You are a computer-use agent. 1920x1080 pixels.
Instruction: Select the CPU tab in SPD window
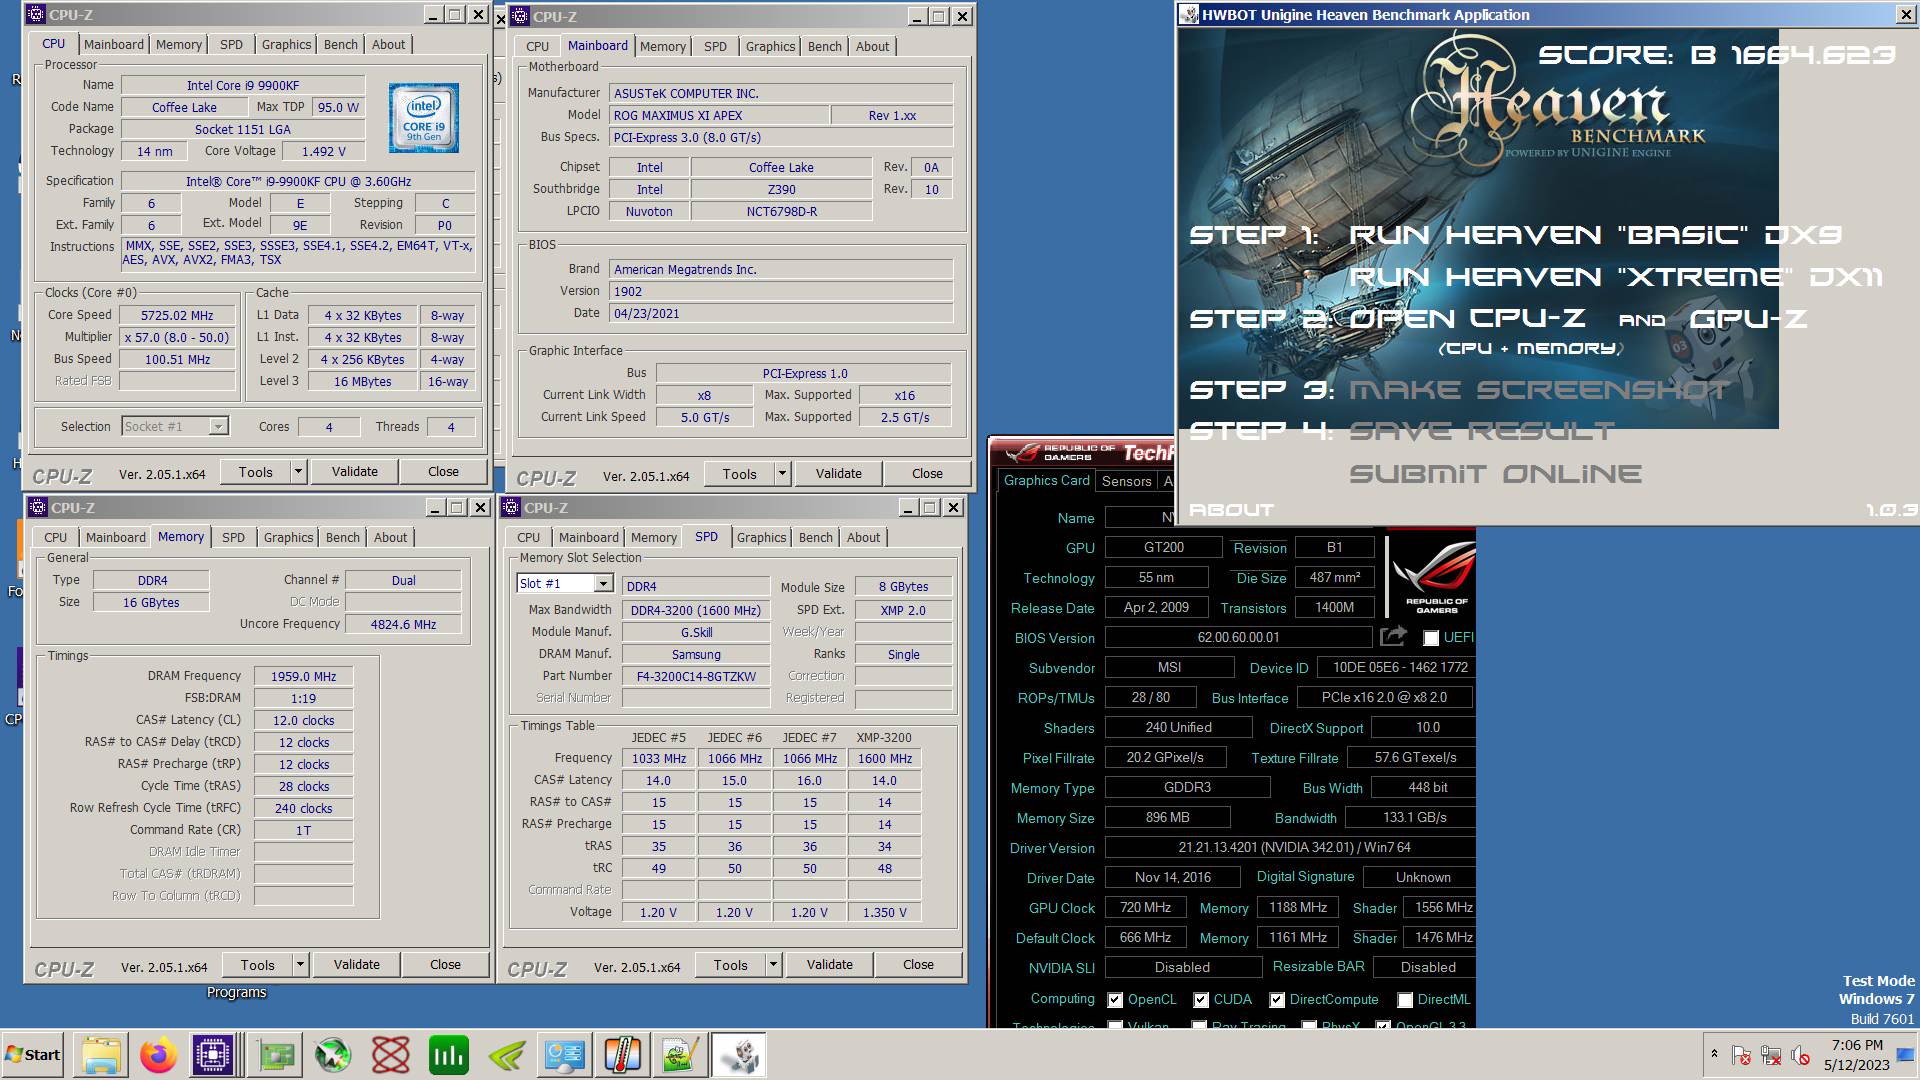tap(528, 537)
